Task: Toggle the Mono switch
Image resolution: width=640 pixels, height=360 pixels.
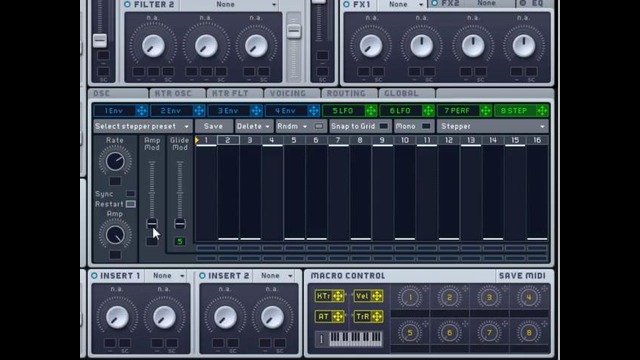Action: tap(426, 127)
